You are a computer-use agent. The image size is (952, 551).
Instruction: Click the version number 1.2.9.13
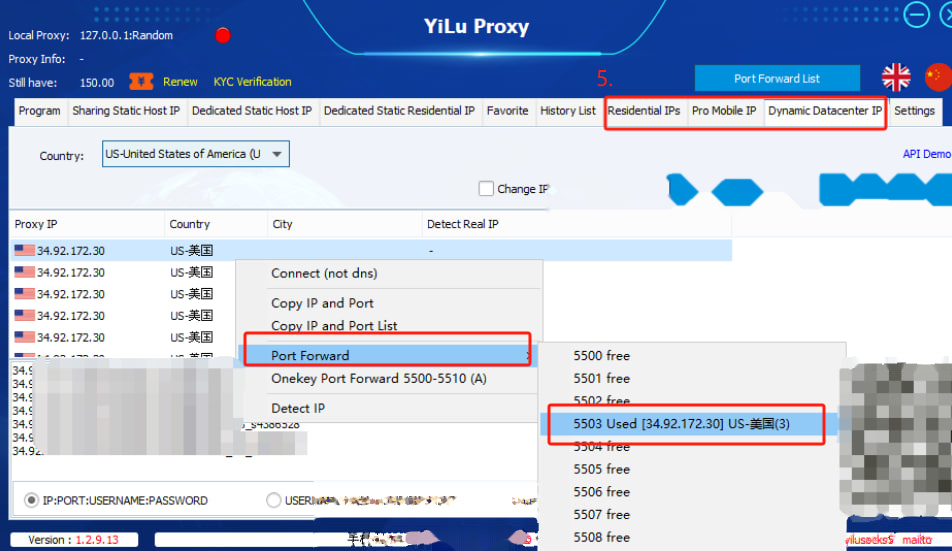click(x=97, y=540)
